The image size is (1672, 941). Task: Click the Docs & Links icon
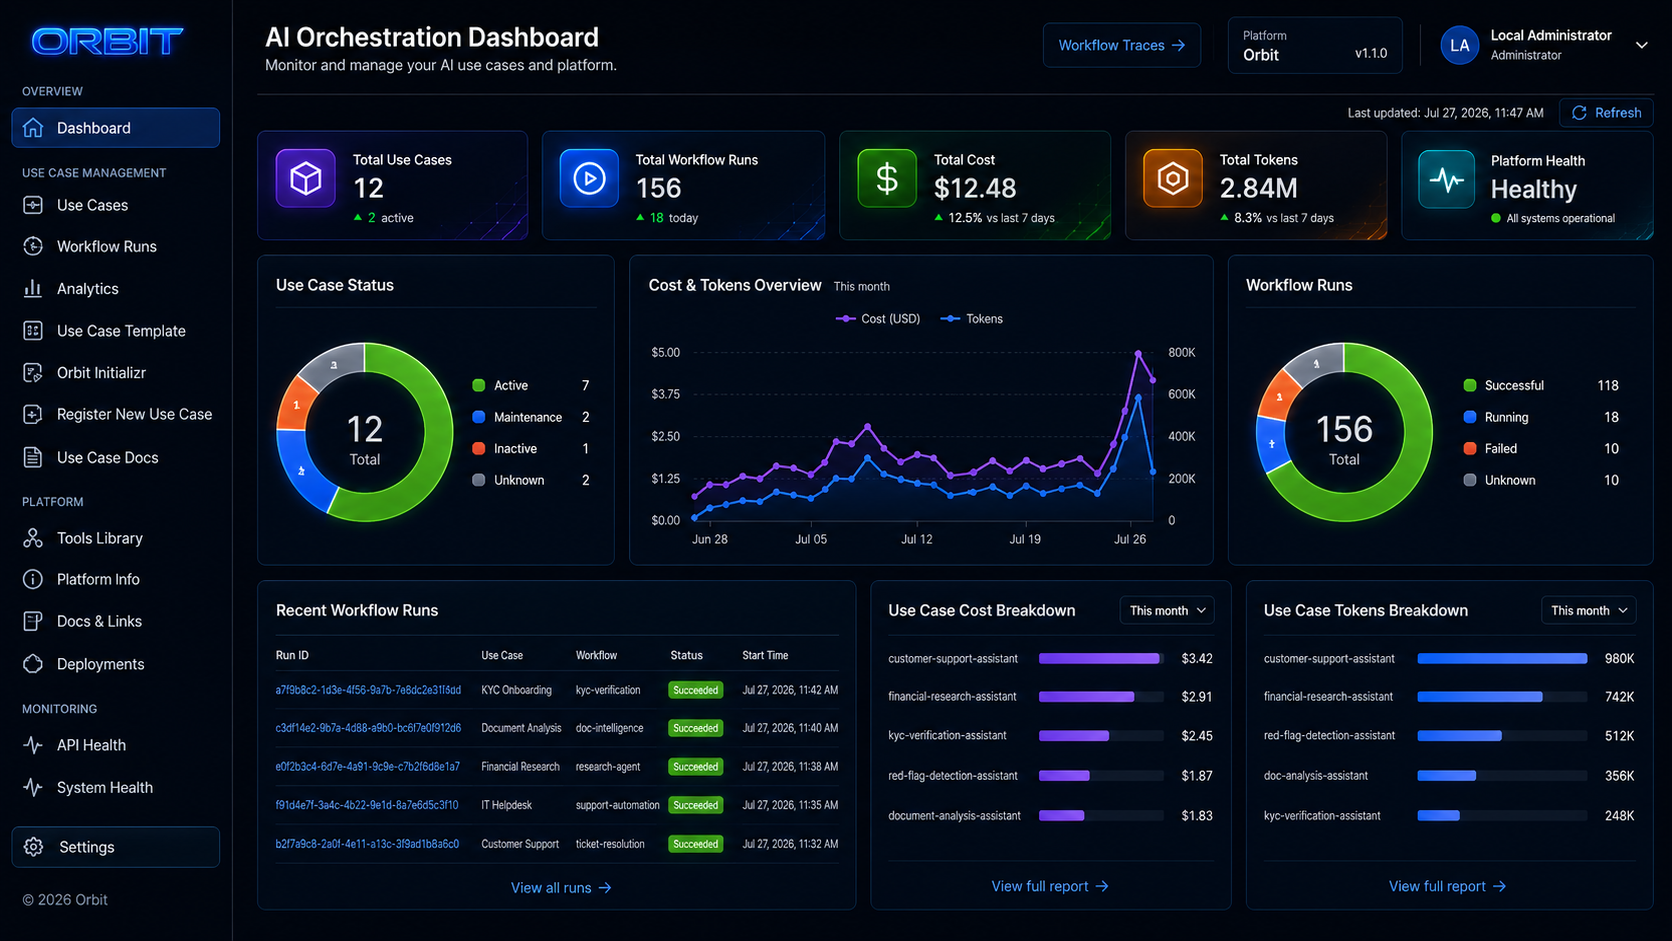click(x=33, y=621)
